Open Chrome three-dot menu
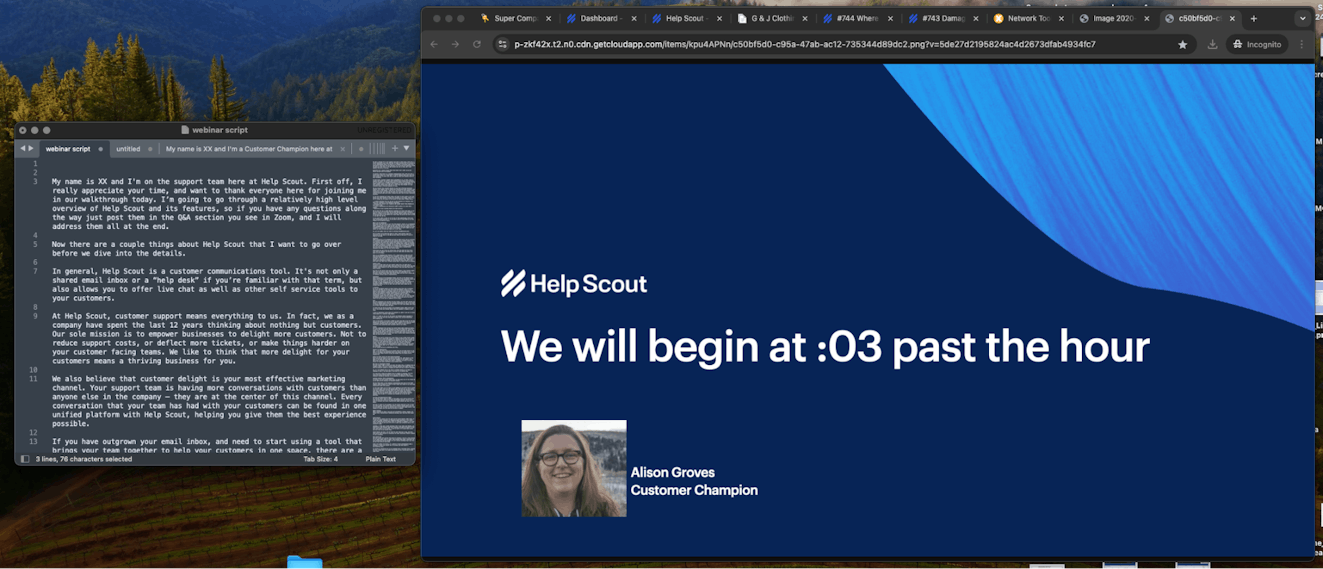 click(x=1302, y=44)
